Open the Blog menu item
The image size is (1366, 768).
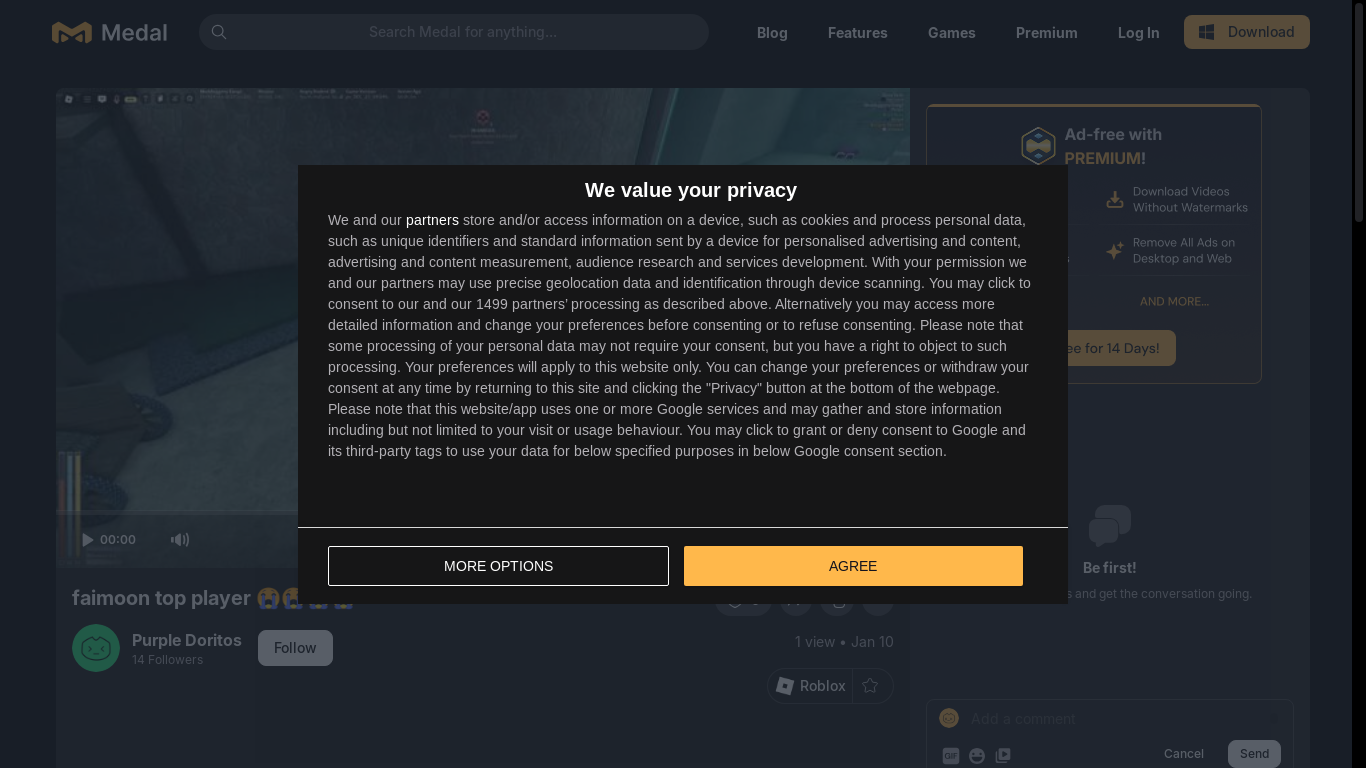(x=772, y=33)
